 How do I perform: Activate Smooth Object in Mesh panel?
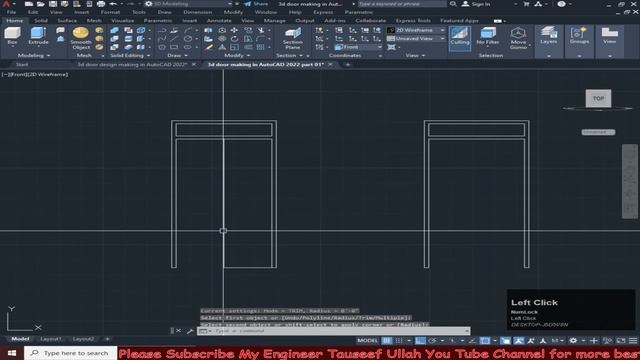81,38
